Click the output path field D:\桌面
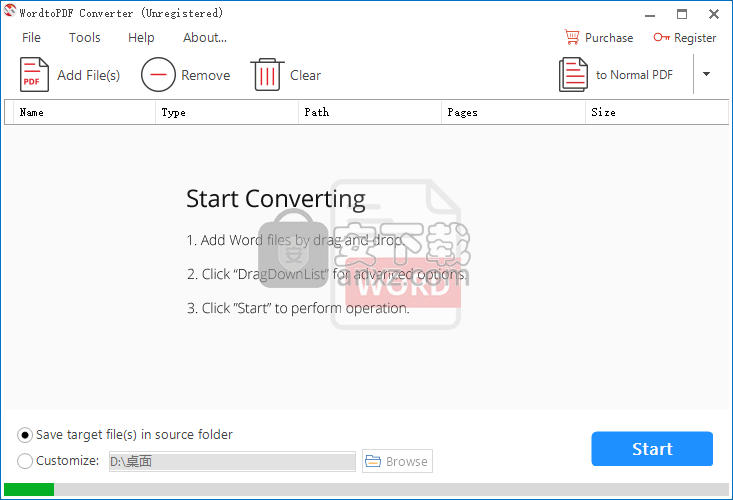The width and height of the screenshot is (733, 500). [232, 461]
